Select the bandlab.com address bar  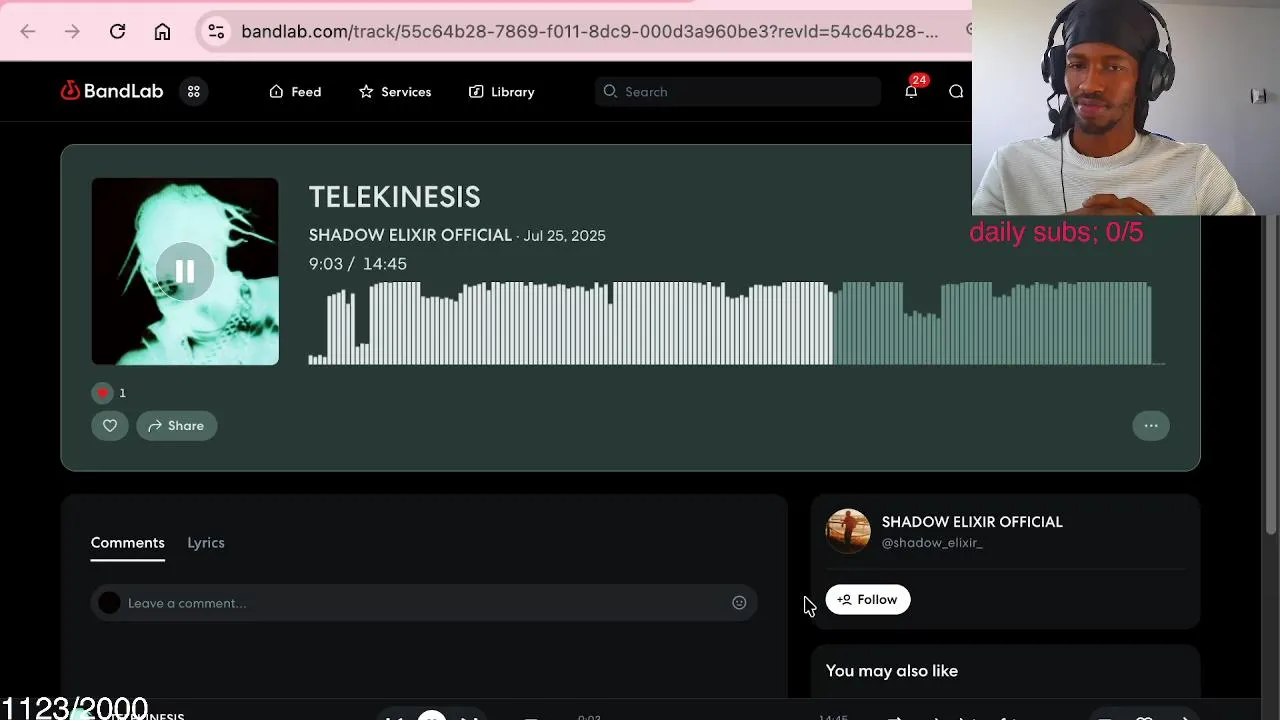coord(590,31)
